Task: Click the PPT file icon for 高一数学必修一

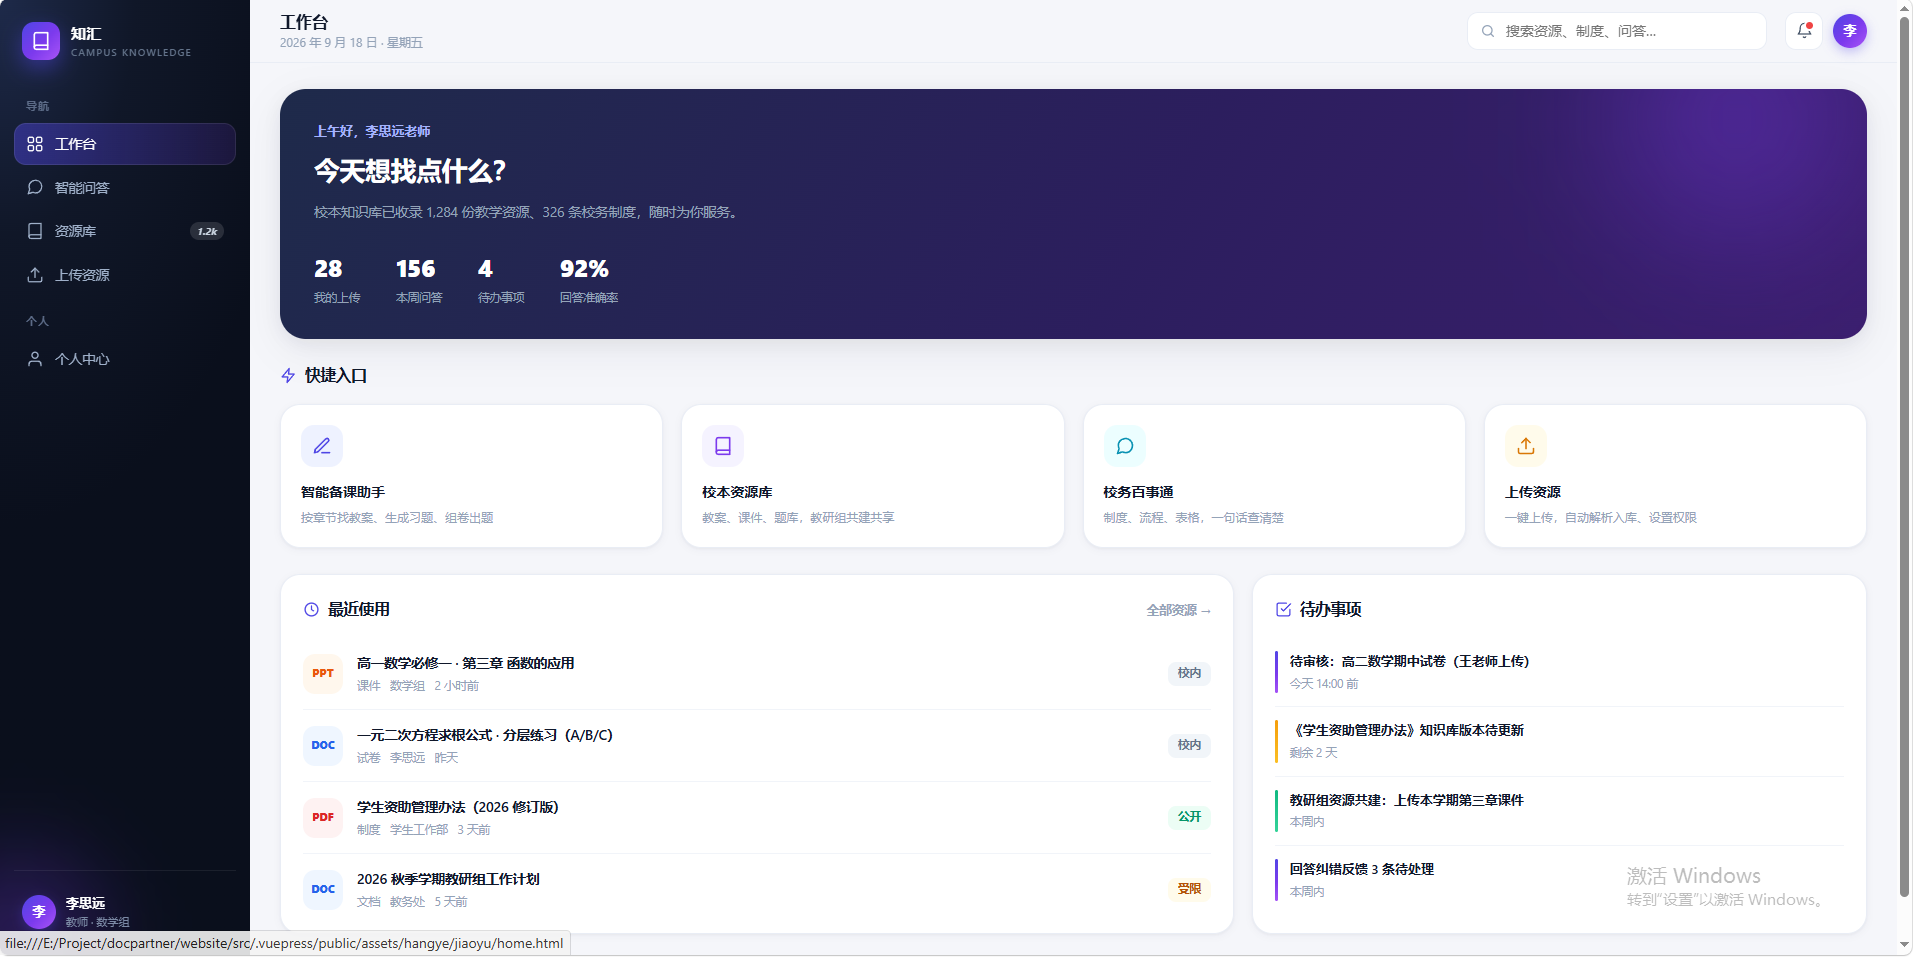Action: (x=323, y=673)
